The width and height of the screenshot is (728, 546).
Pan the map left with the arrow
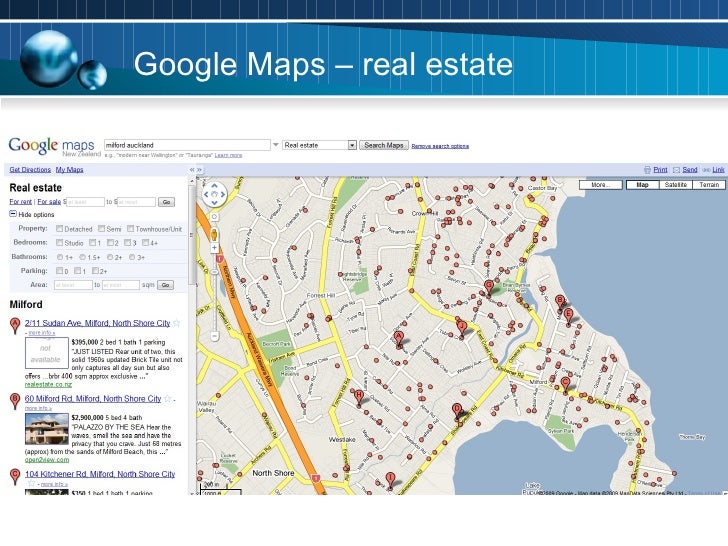(x=207, y=195)
